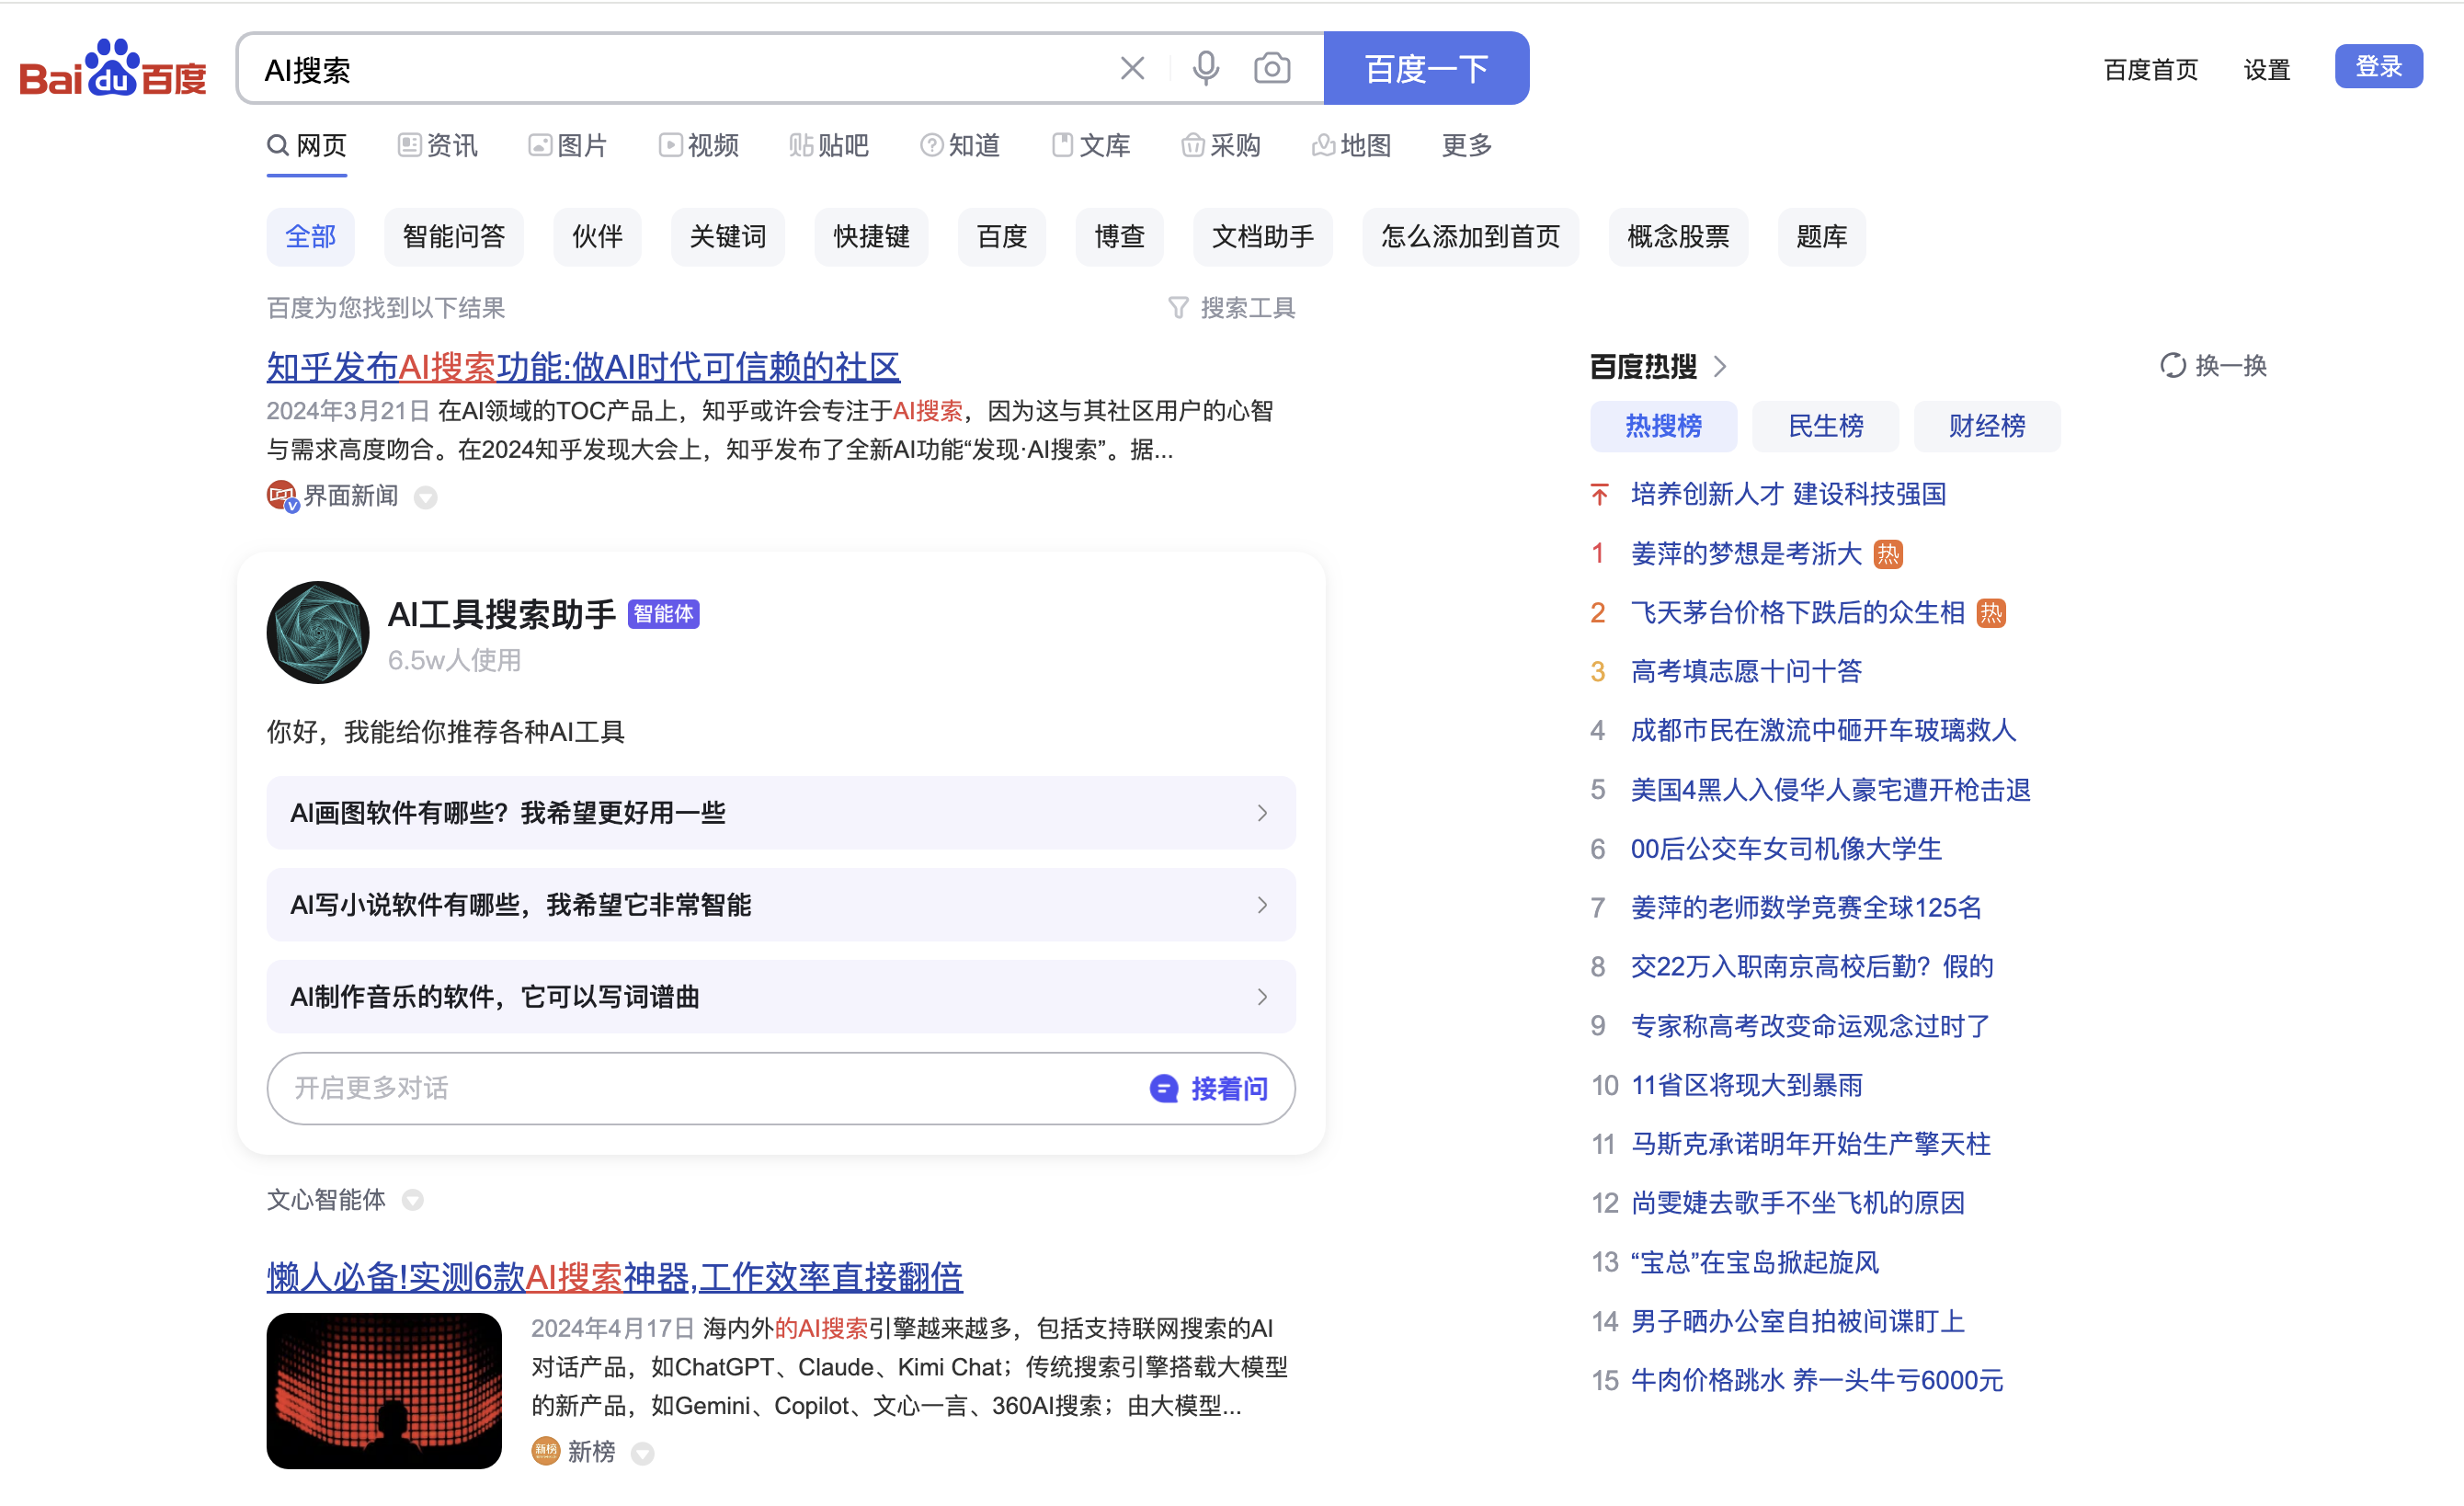
Task: Switch to the 资讯 tab
Action: click(438, 146)
